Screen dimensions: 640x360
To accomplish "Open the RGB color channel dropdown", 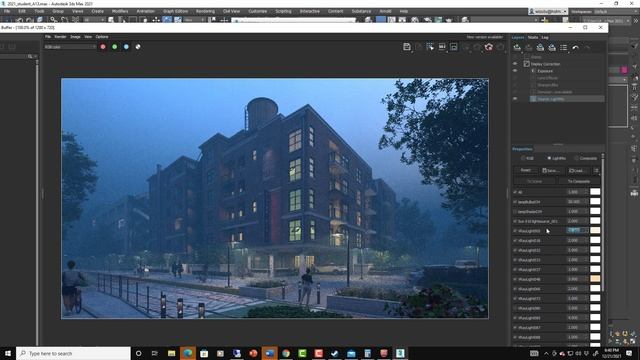I will pyautogui.click(x=70, y=47).
